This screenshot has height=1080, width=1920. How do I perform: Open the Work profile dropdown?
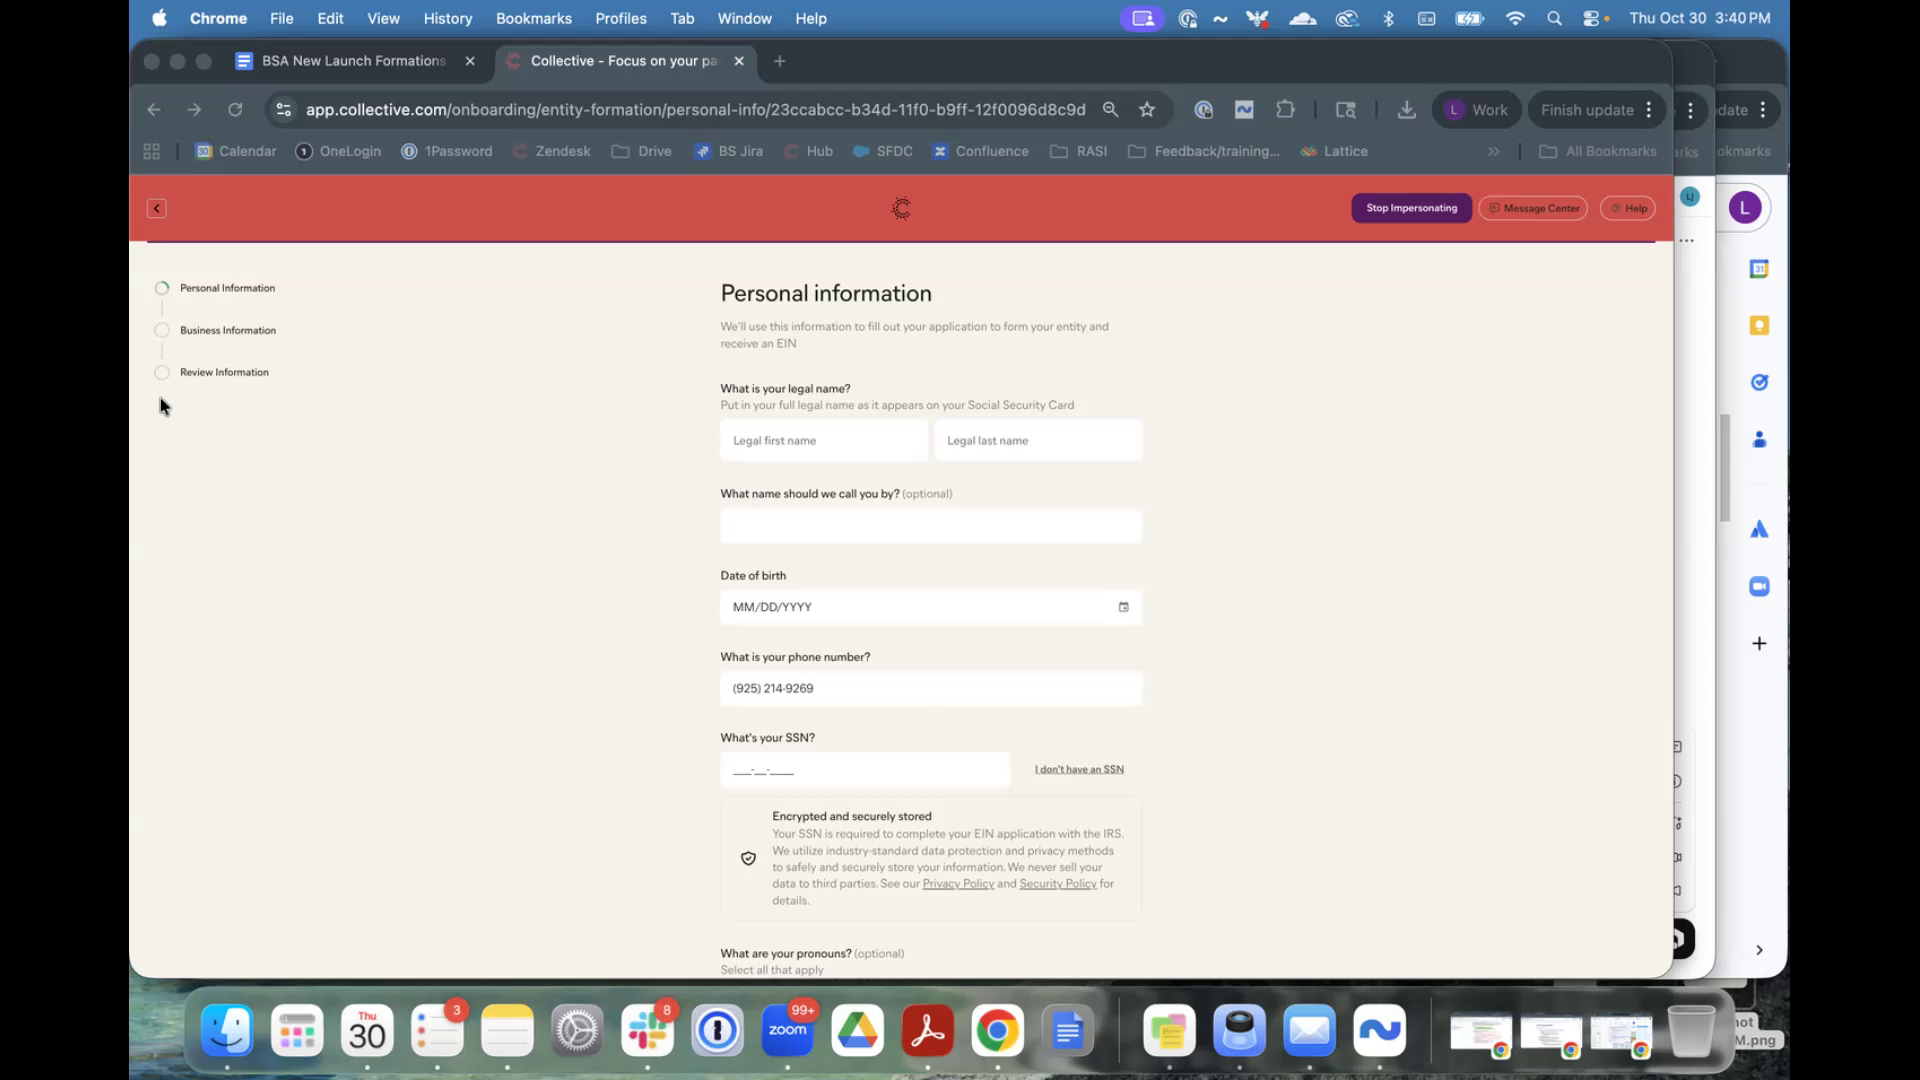pyautogui.click(x=1476, y=110)
